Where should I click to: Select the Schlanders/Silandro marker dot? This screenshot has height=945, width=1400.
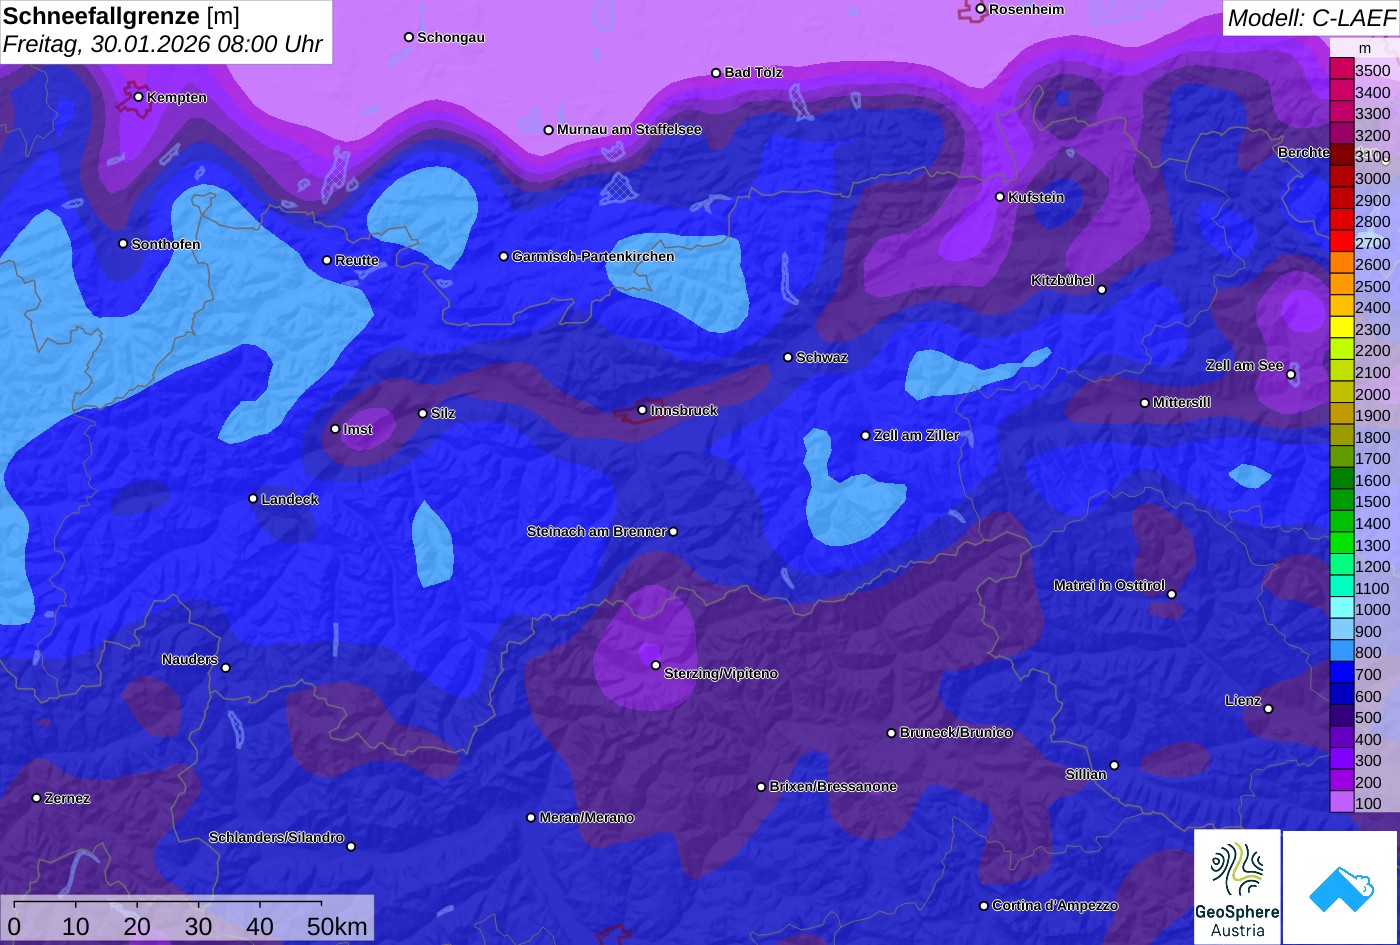click(351, 847)
